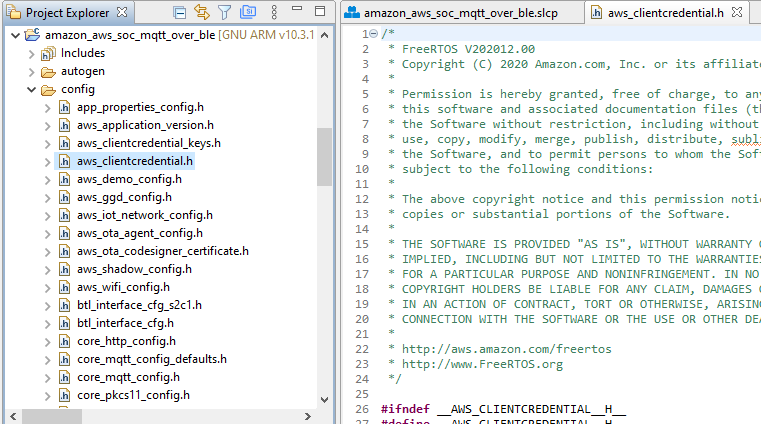Screen dimensions: 761x424
Task: Collapse the amazon_aws_soc_mqtt_over_ble project node
Action: tap(12, 35)
